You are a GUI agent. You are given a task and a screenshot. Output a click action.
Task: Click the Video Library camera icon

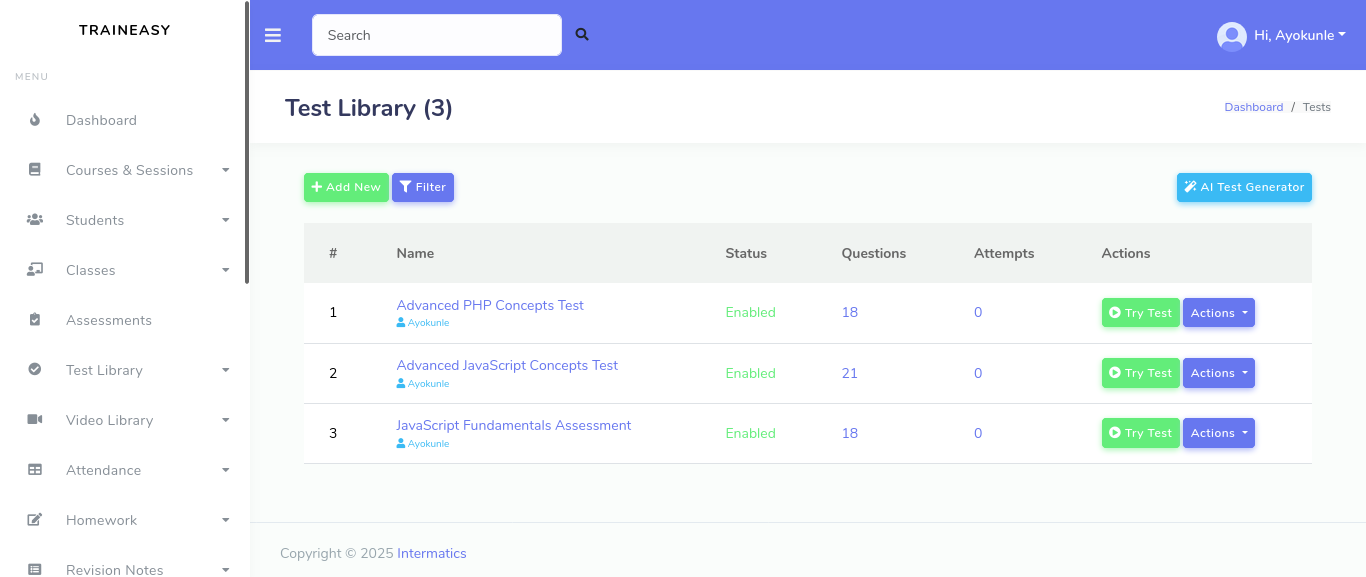(x=35, y=420)
